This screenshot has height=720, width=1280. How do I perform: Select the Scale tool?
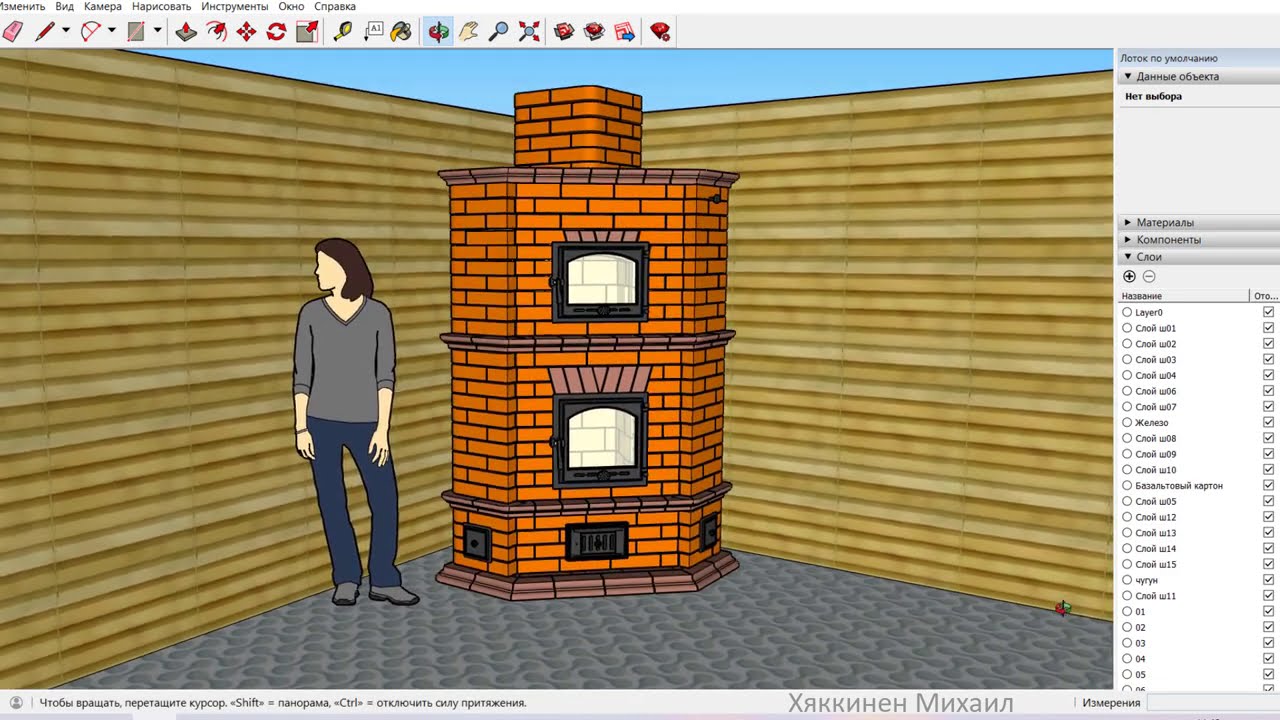pos(306,32)
